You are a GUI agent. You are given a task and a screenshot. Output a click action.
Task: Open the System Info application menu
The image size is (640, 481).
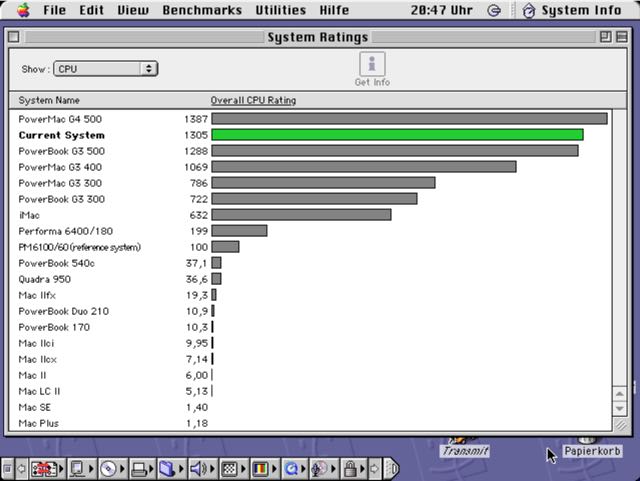(x=572, y=10)
